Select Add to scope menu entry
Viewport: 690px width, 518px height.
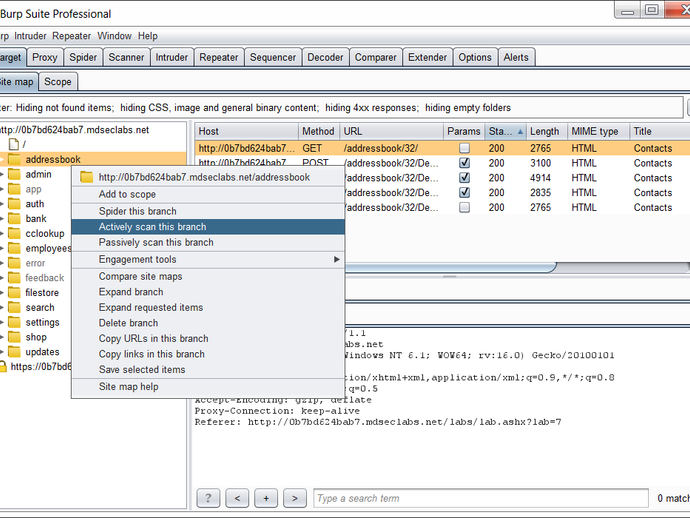[208, 194]
